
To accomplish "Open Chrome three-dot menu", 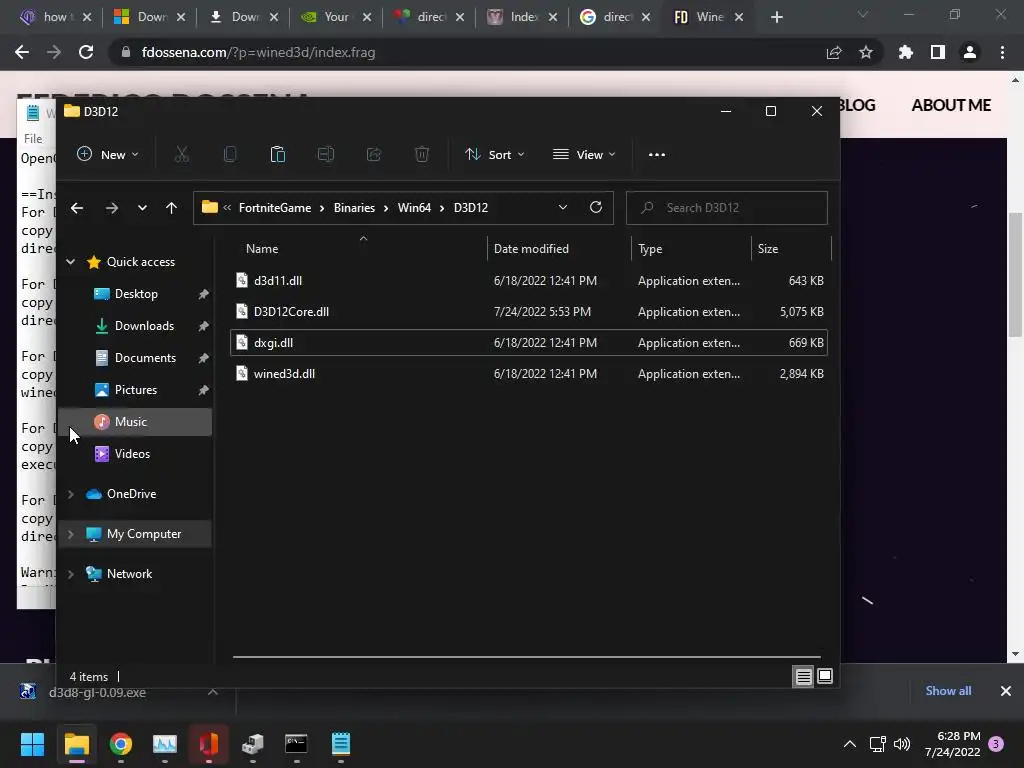I will tap(1002, 52).
